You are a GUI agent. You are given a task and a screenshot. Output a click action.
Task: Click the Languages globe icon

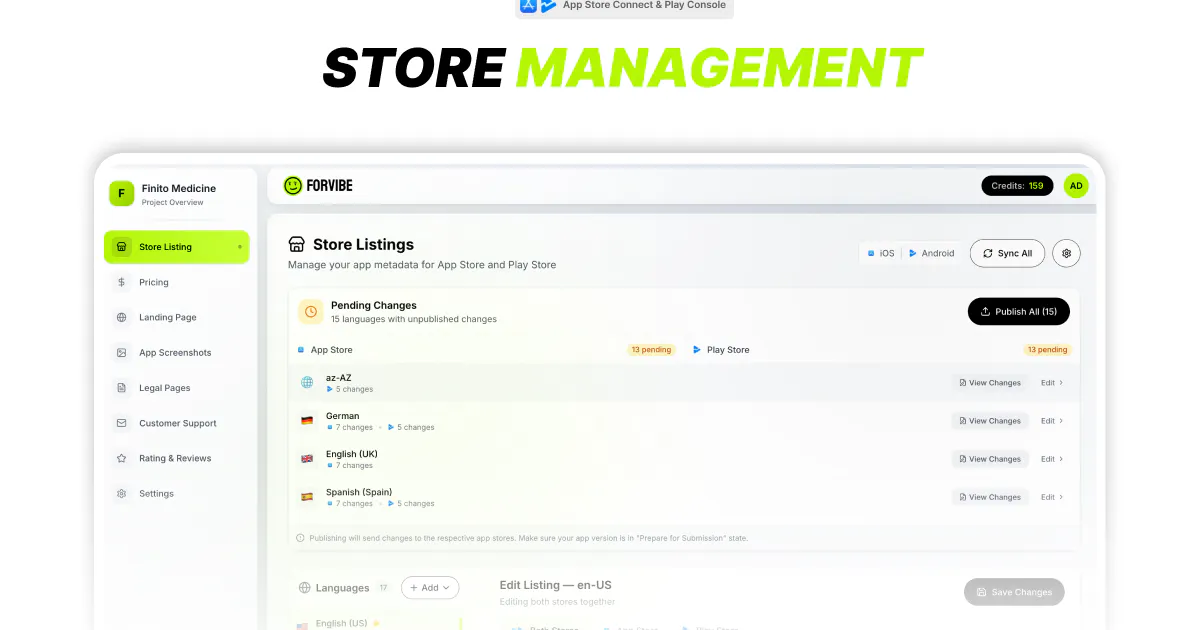(304, 588)
